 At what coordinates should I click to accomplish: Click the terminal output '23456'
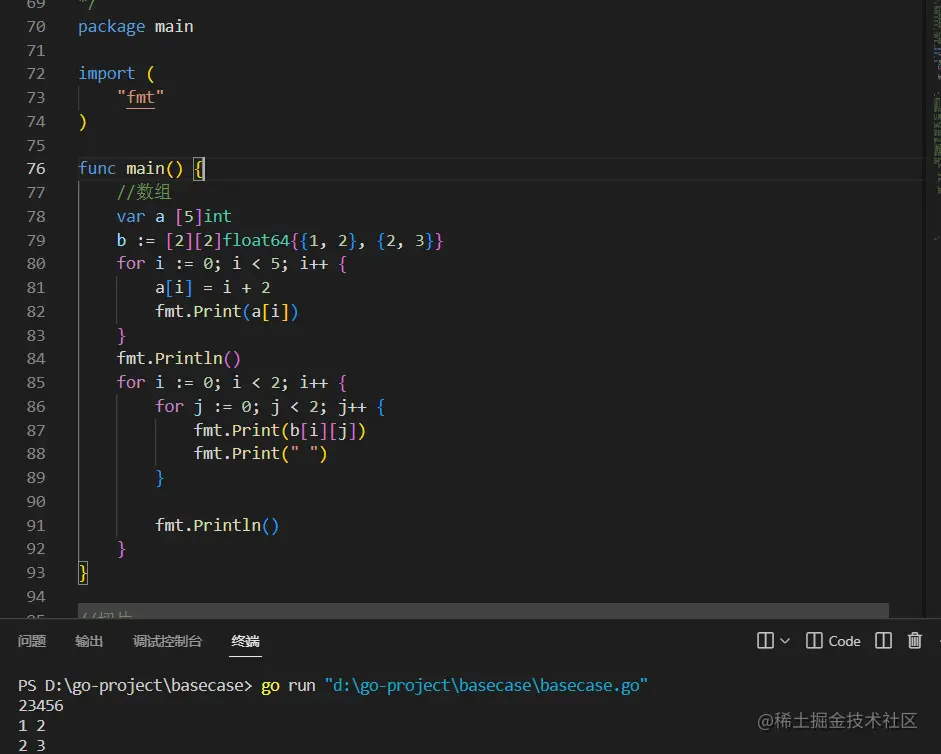point(41,706)
